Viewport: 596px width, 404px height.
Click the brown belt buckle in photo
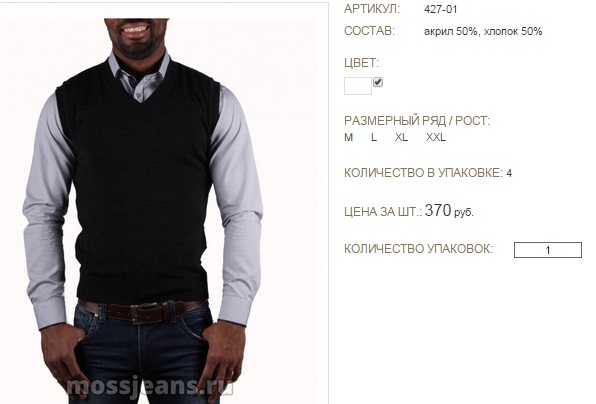pyautogui.click(x=144, y=313)
